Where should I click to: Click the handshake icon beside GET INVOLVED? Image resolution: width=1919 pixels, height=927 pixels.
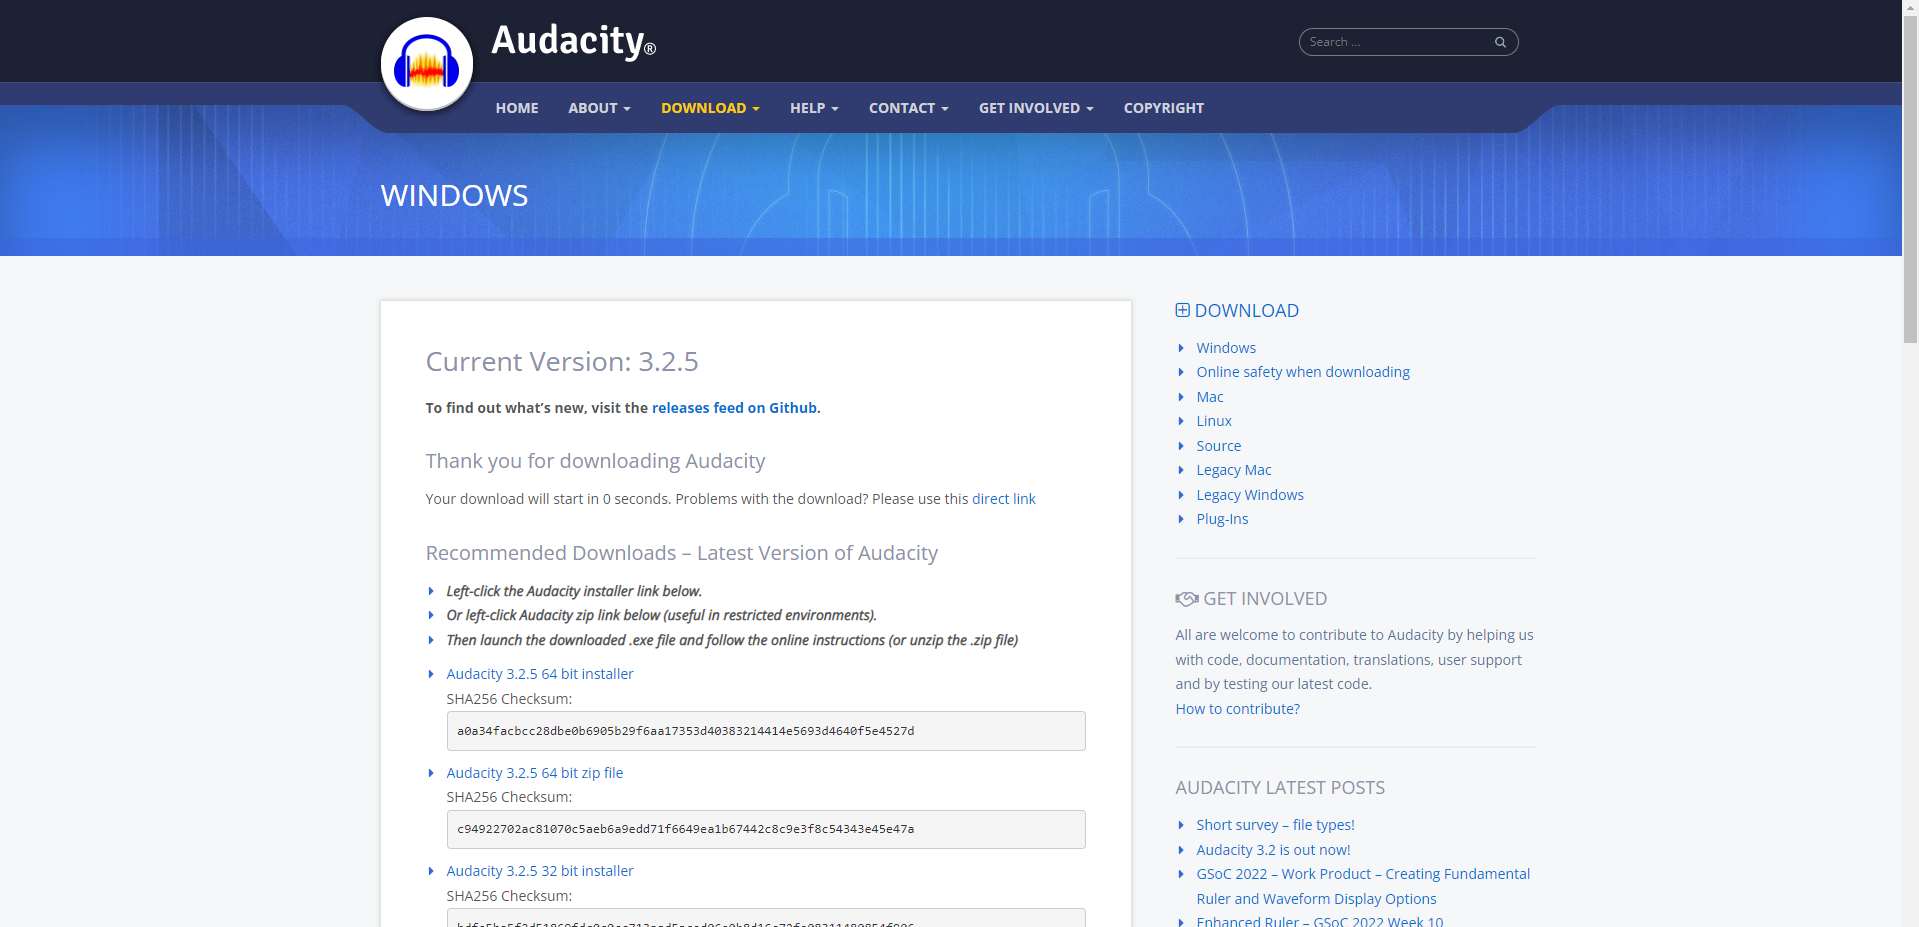click(1187, 599)
